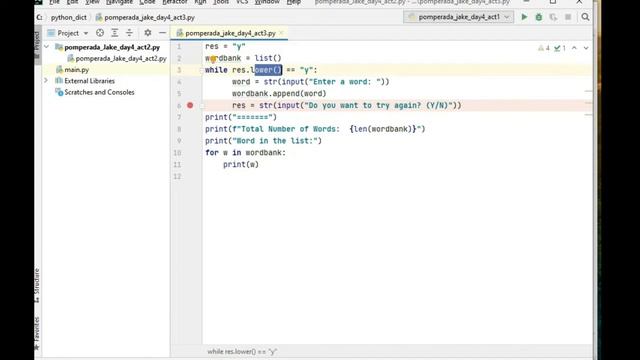Select External Libraries tree item
640x360 pixels.
[x=89, y=81]
